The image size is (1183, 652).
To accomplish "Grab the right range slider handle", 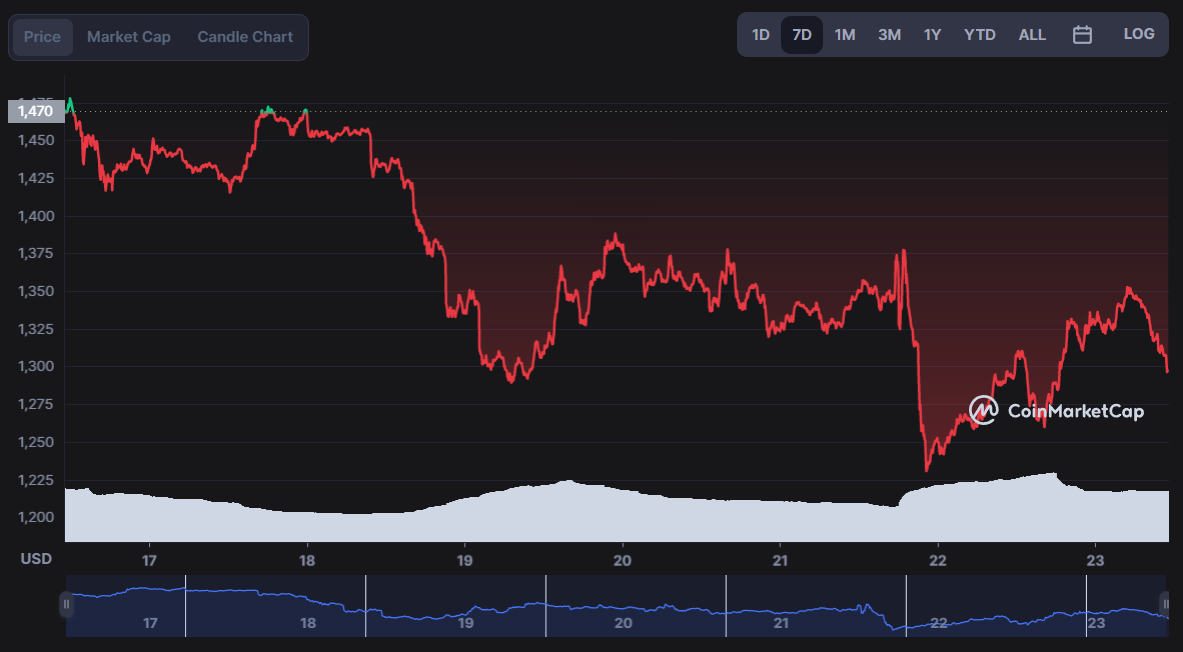I will 1166,604.
